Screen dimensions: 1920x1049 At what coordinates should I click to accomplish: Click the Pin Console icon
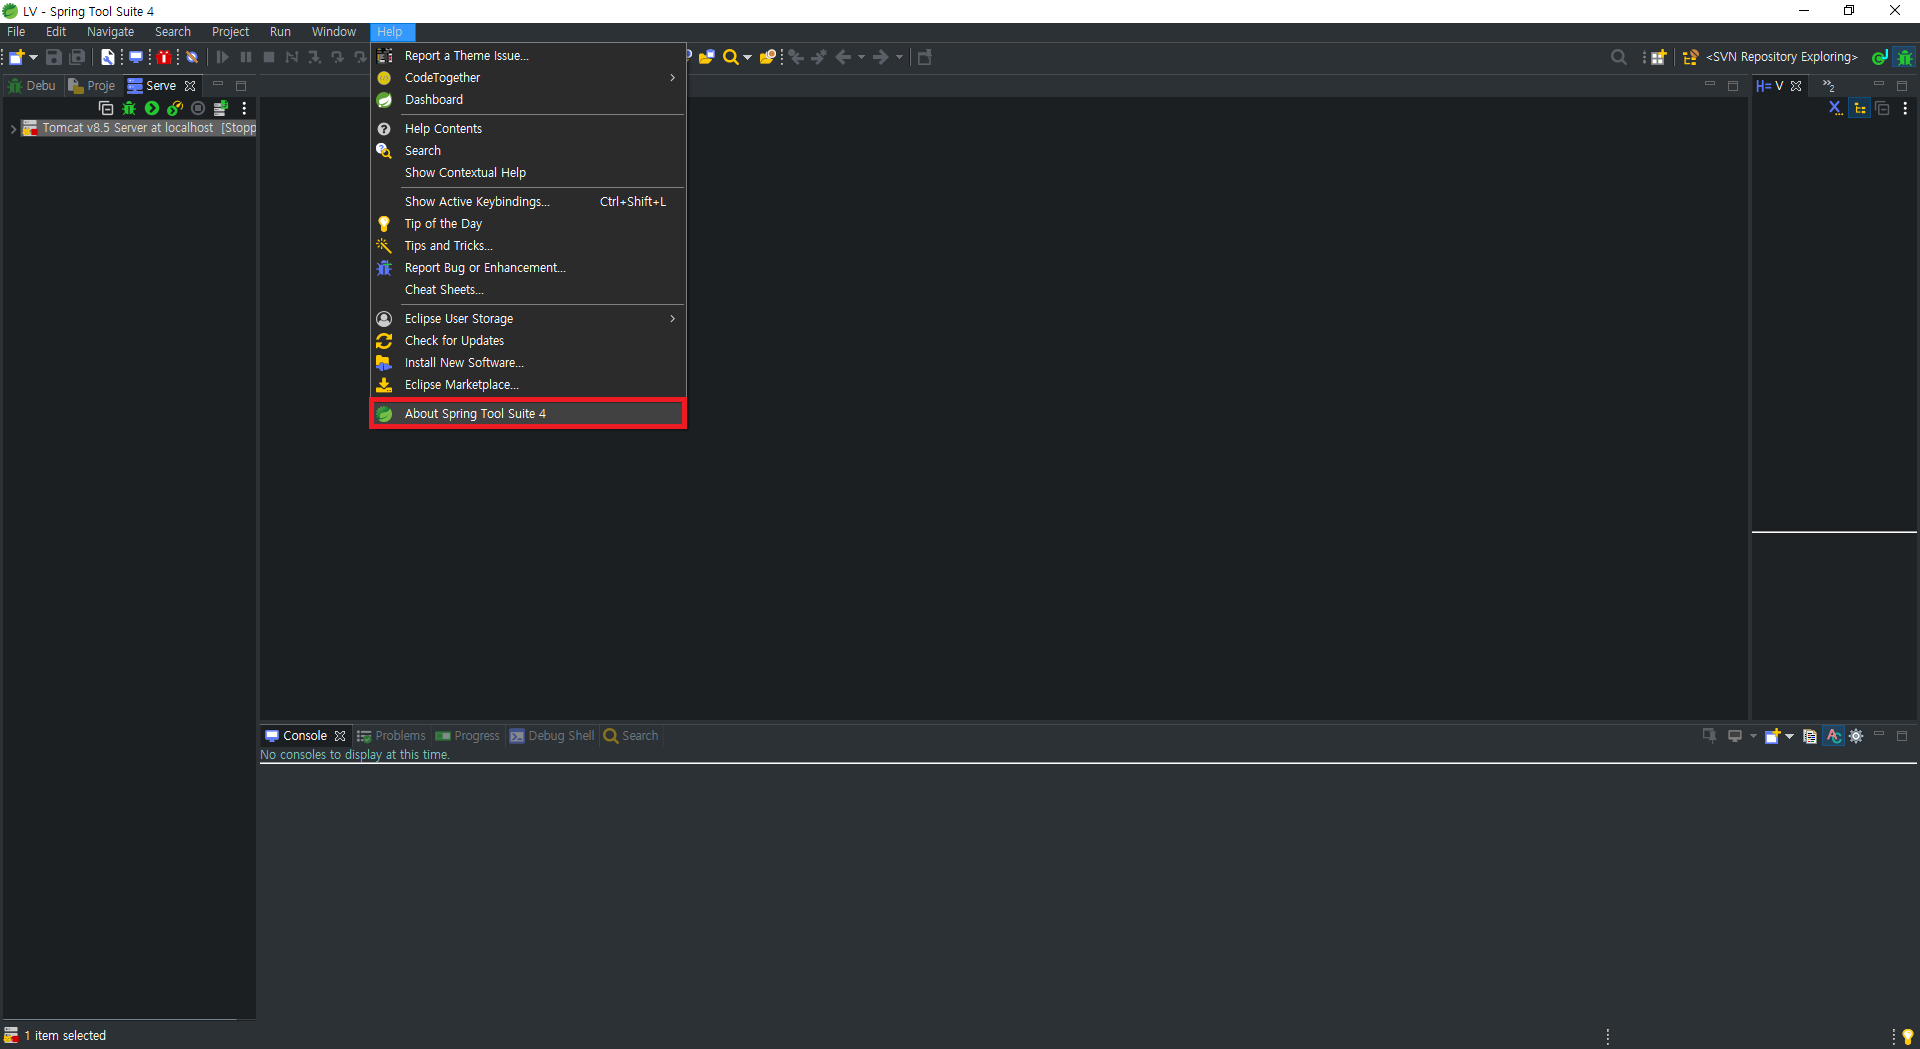coord(1709,736)
